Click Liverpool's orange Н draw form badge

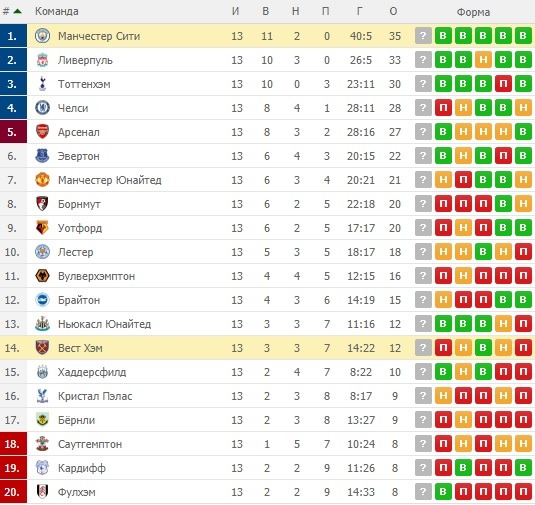[483, 60]
